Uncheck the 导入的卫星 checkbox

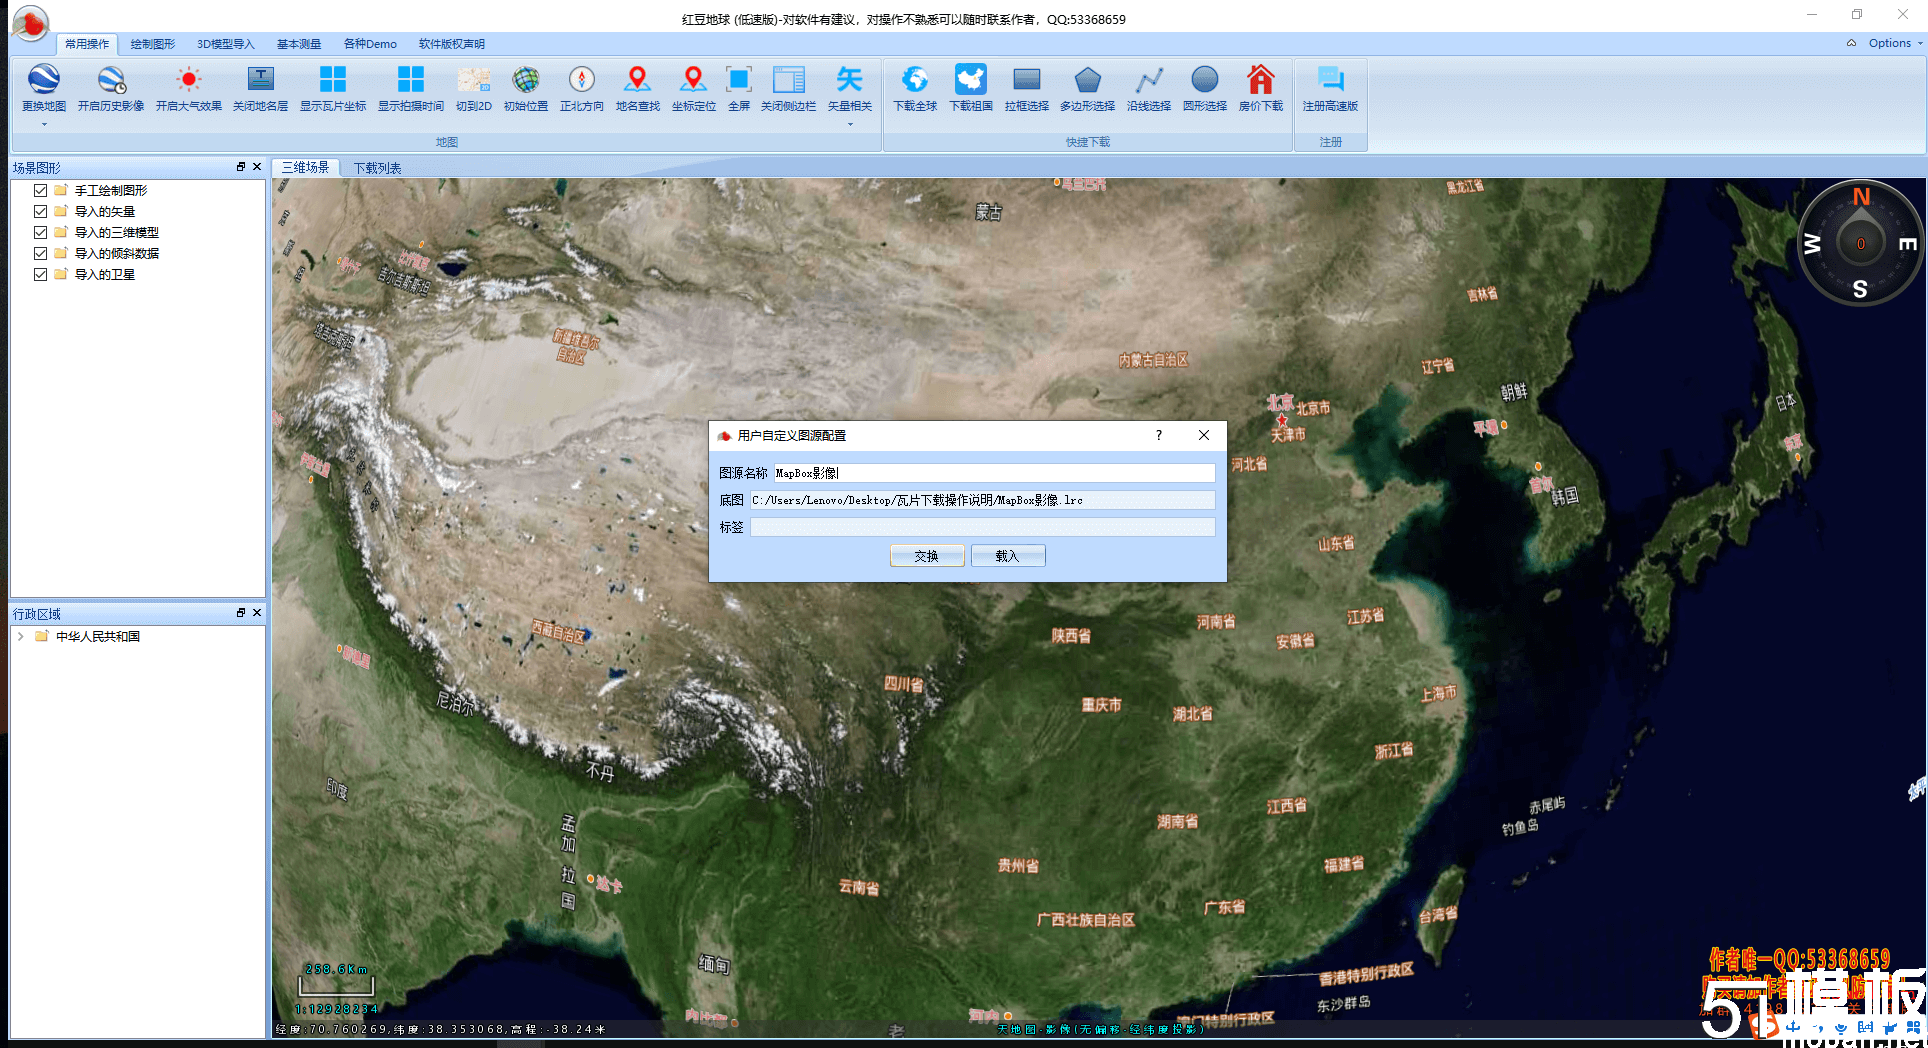coord(40,274)
